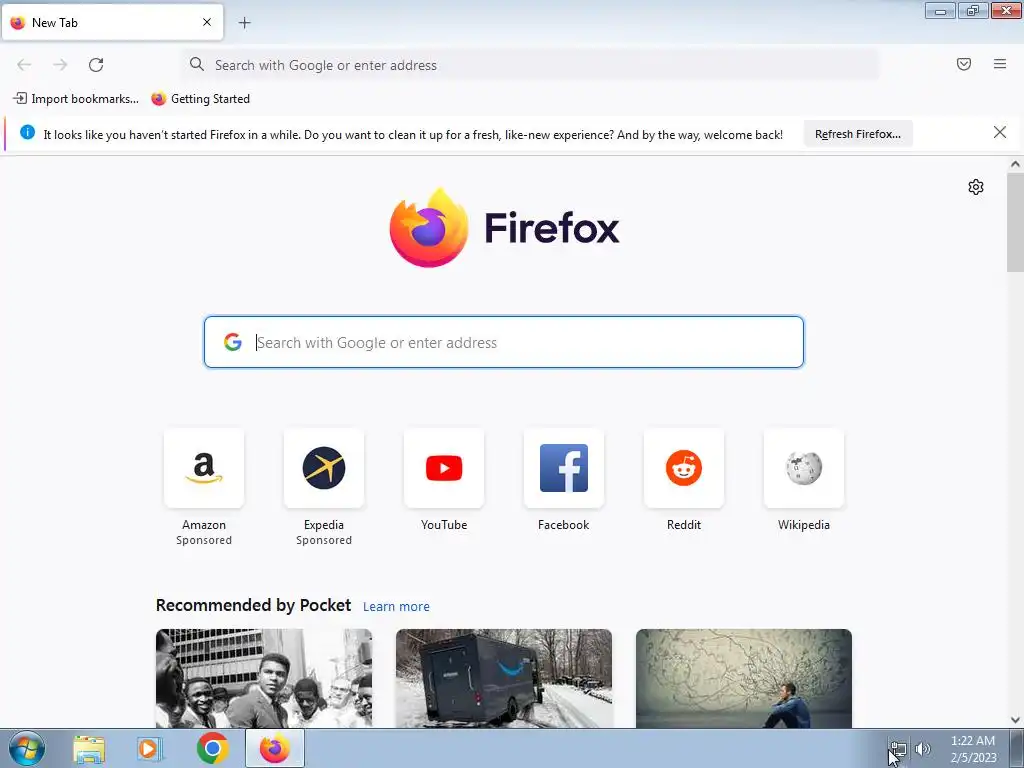Click the taskbar clock showing 1:22 AM
1024x768 pixels.
[972, 749]
